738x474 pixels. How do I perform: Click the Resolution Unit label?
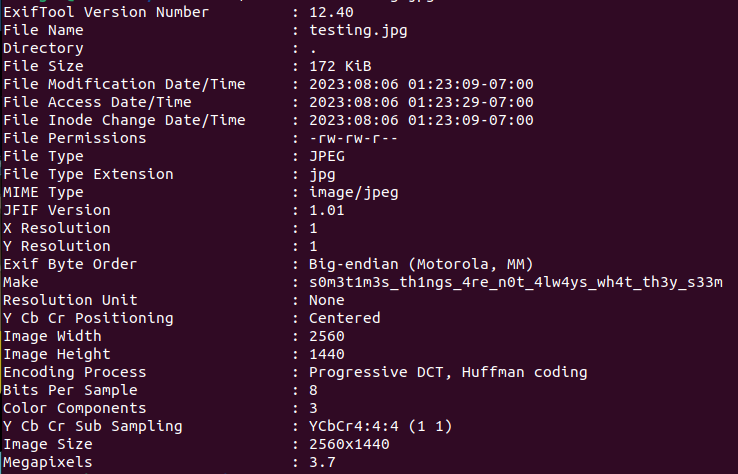70,300
